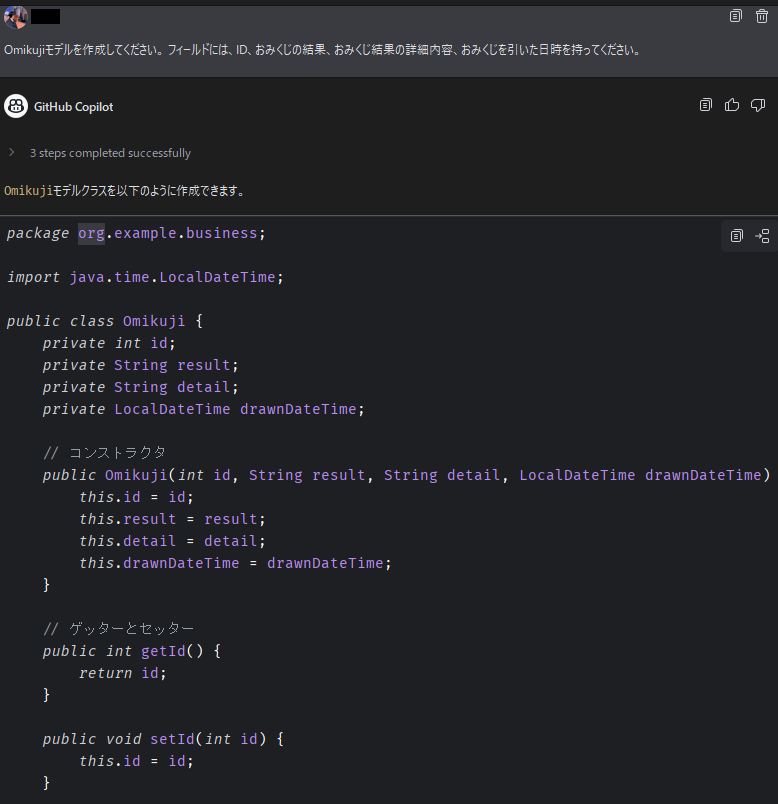This screenshot has width=778, height=804.
Task: Click the 'this.detail = detail;' line
Action: click(x=172, y=541)
